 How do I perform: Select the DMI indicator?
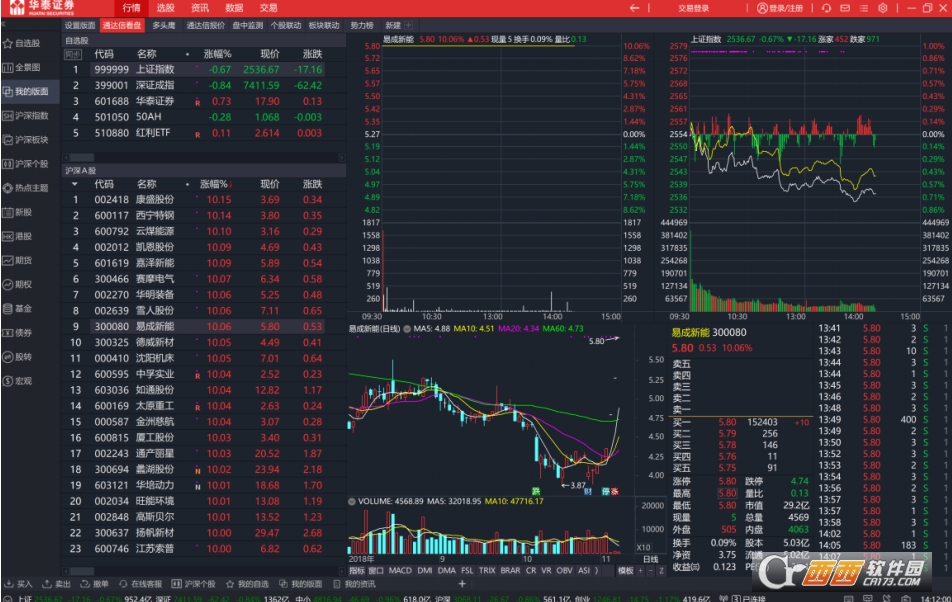(x=425, y=570)
